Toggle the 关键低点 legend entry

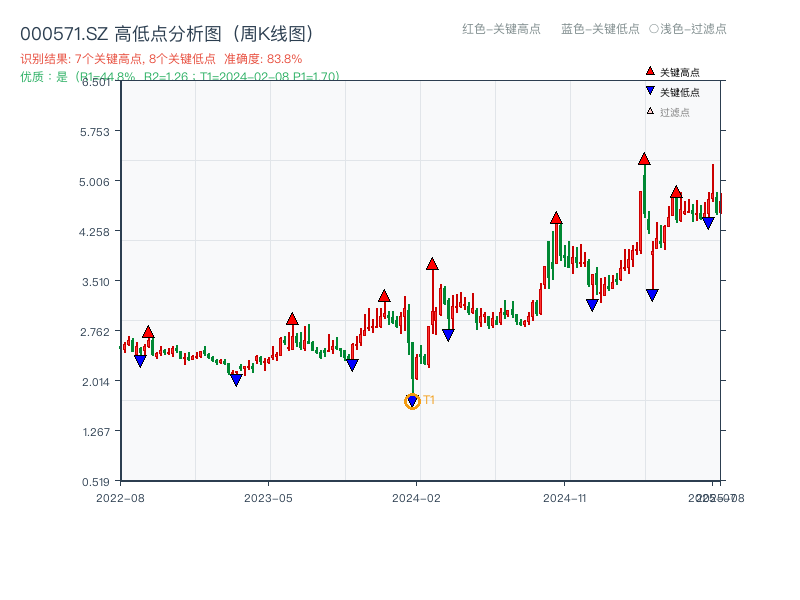[x=672, y=92]
